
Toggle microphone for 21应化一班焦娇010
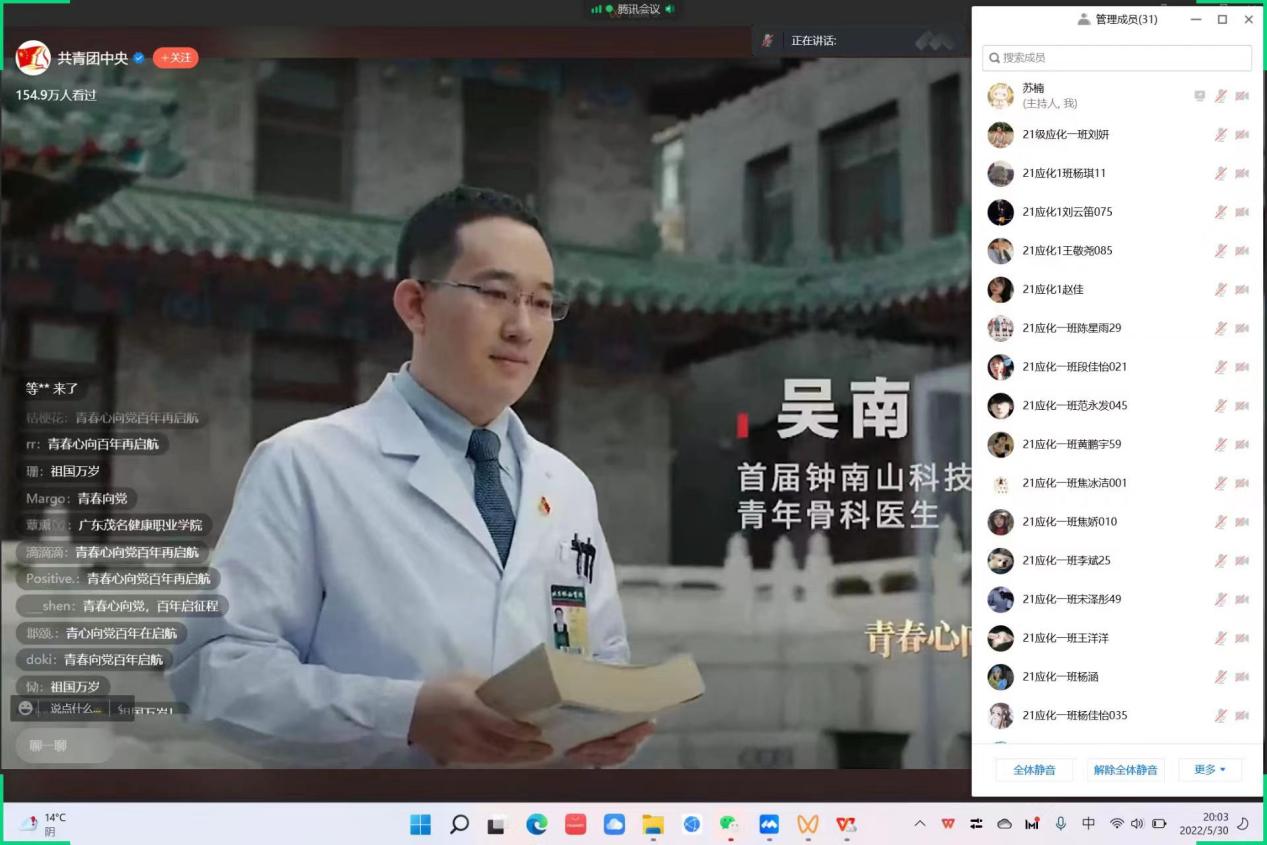pyautogui.click(x=1220, y=522)
